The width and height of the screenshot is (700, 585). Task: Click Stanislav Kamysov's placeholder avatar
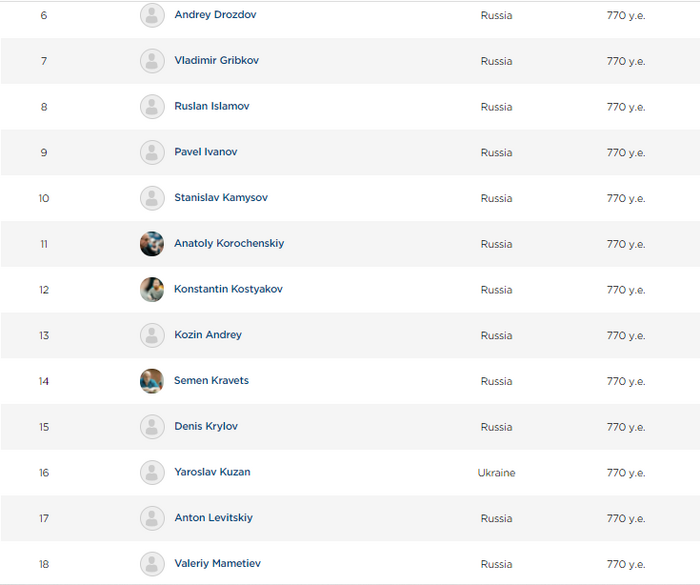click(x=152, y=198)
